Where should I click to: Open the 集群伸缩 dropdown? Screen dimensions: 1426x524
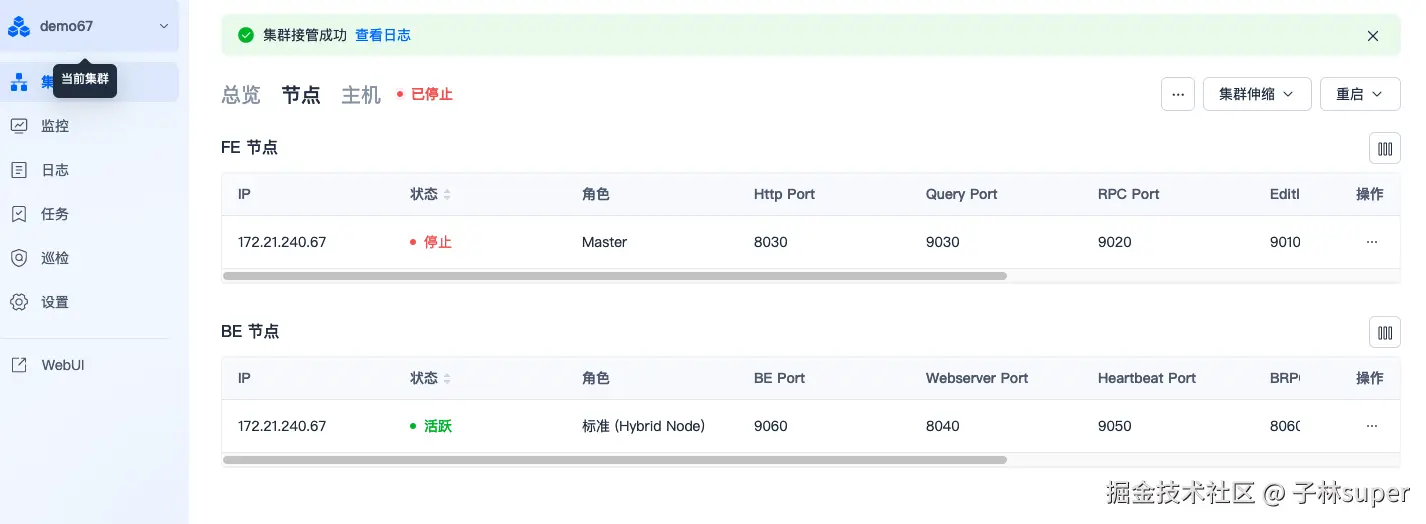pyautogui.click(x=1256, y=94)
